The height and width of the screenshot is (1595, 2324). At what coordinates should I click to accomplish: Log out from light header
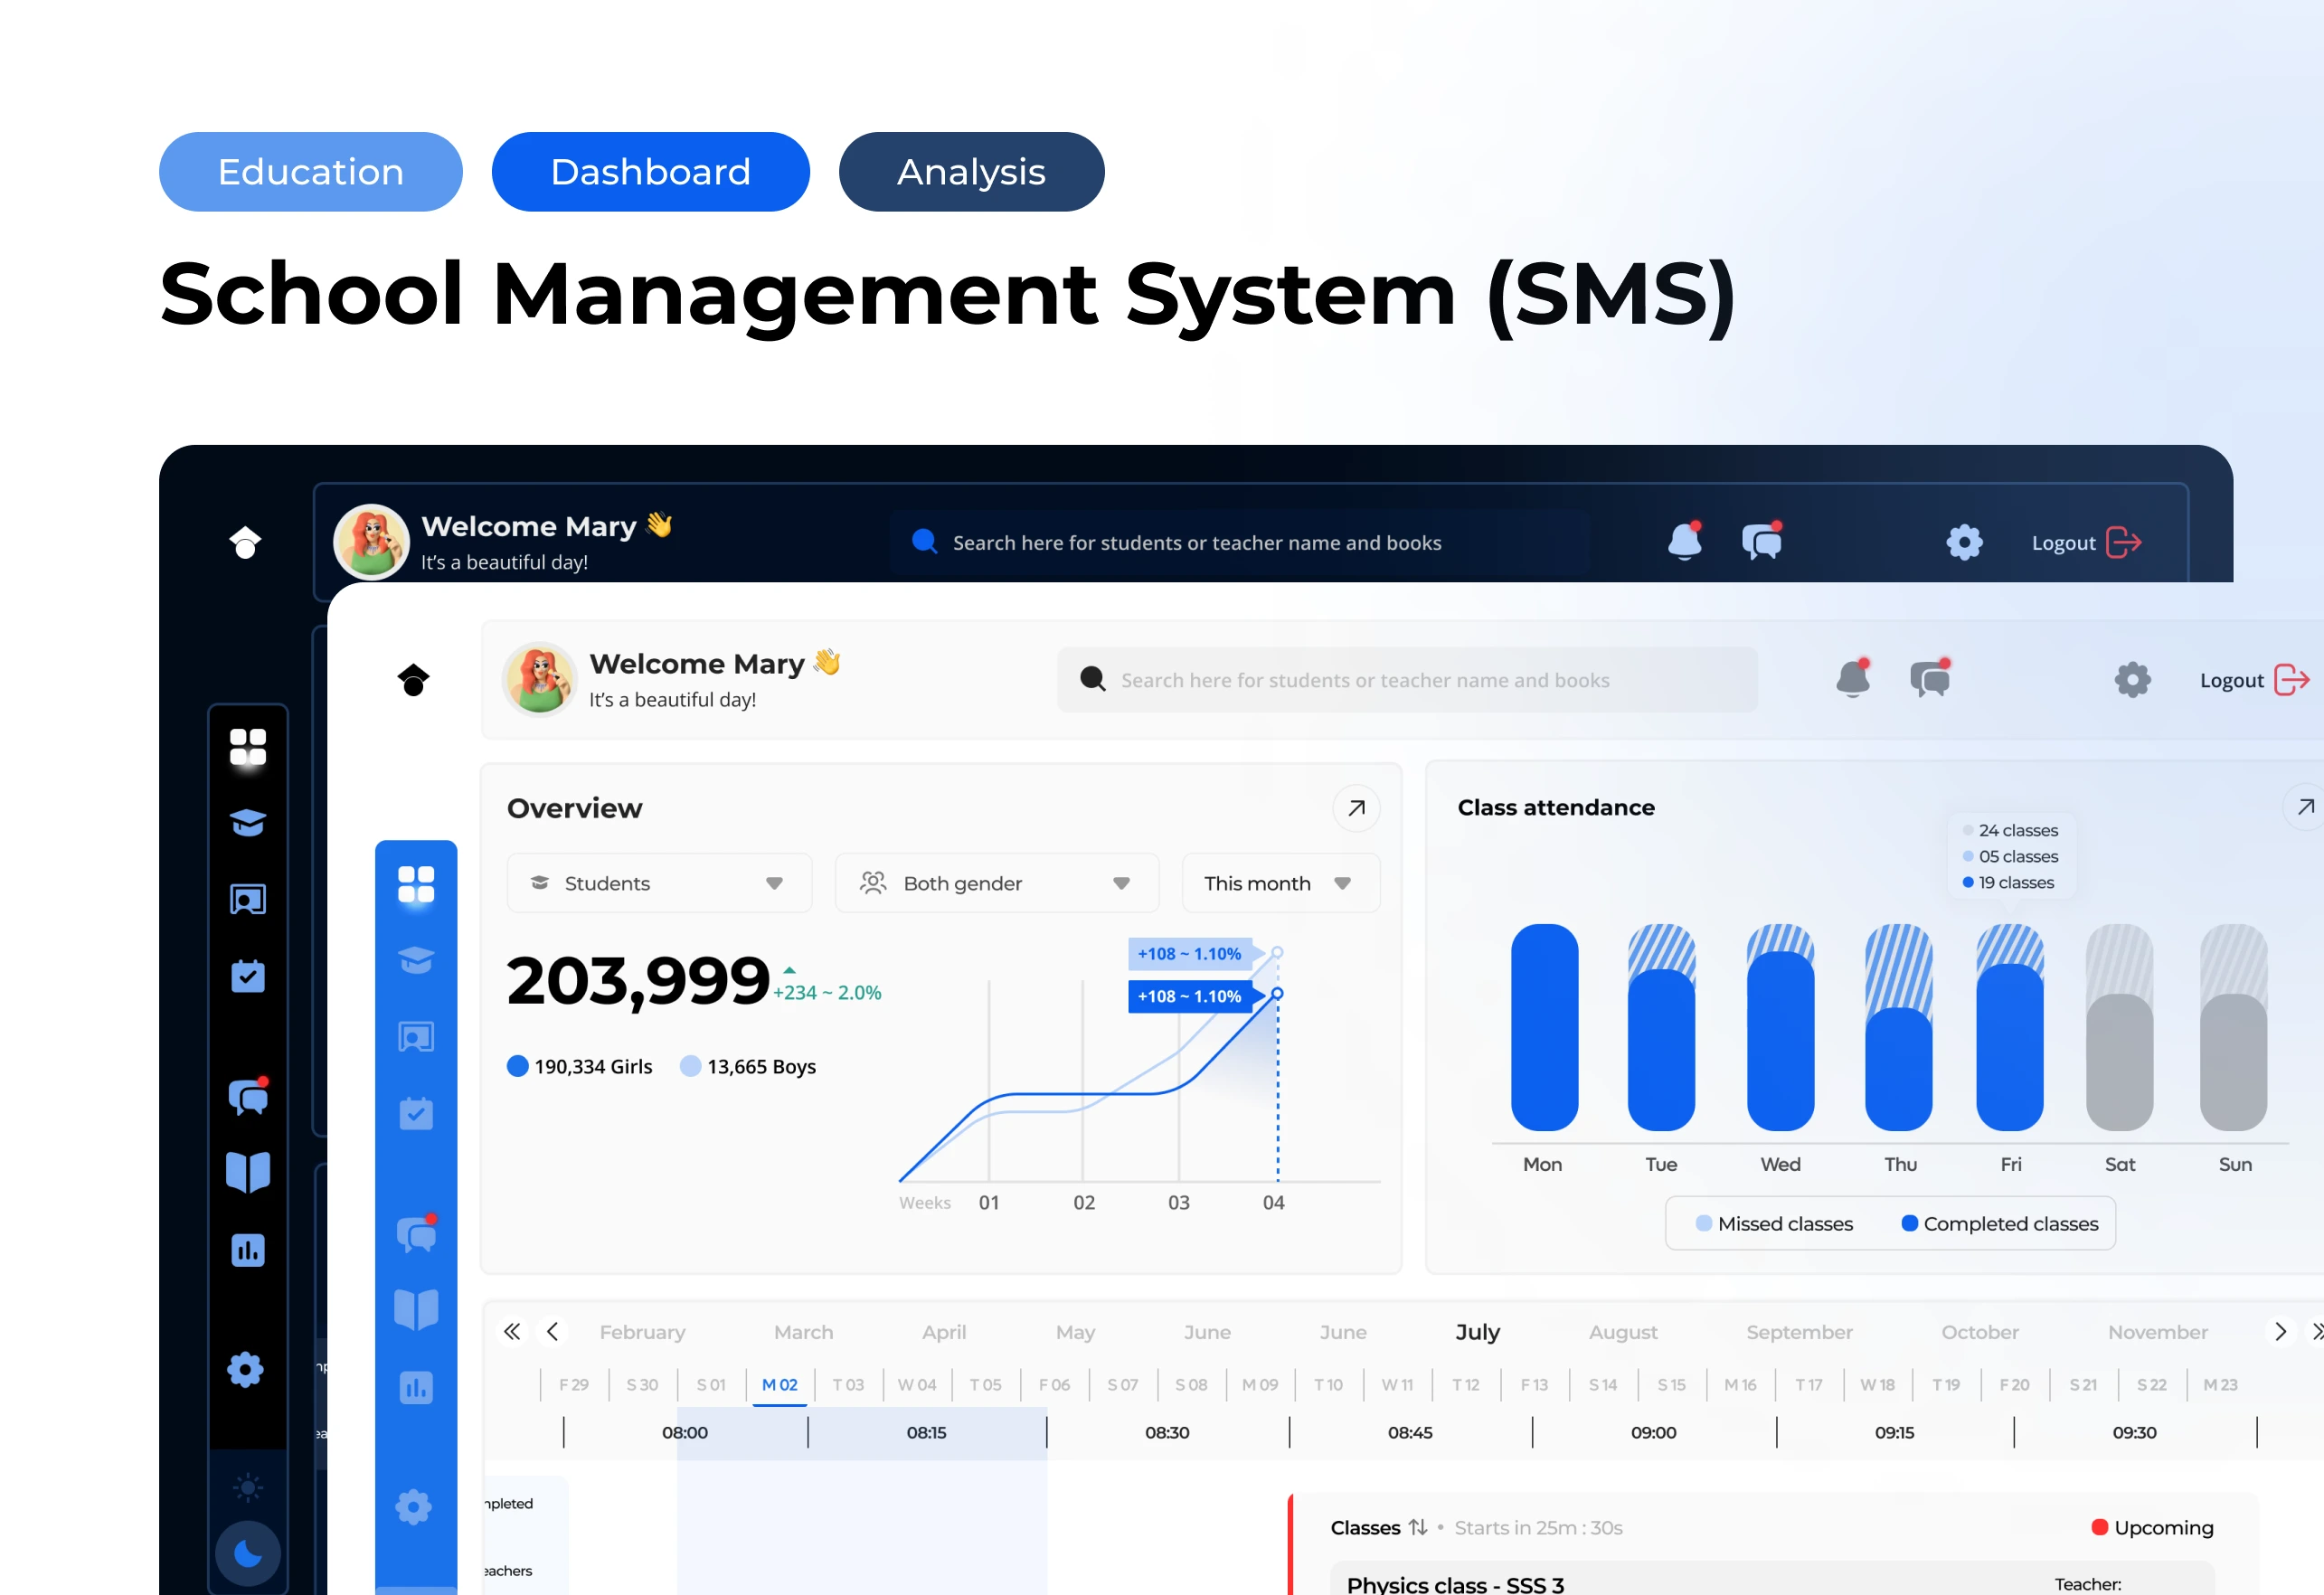[x=2254, y=680]
